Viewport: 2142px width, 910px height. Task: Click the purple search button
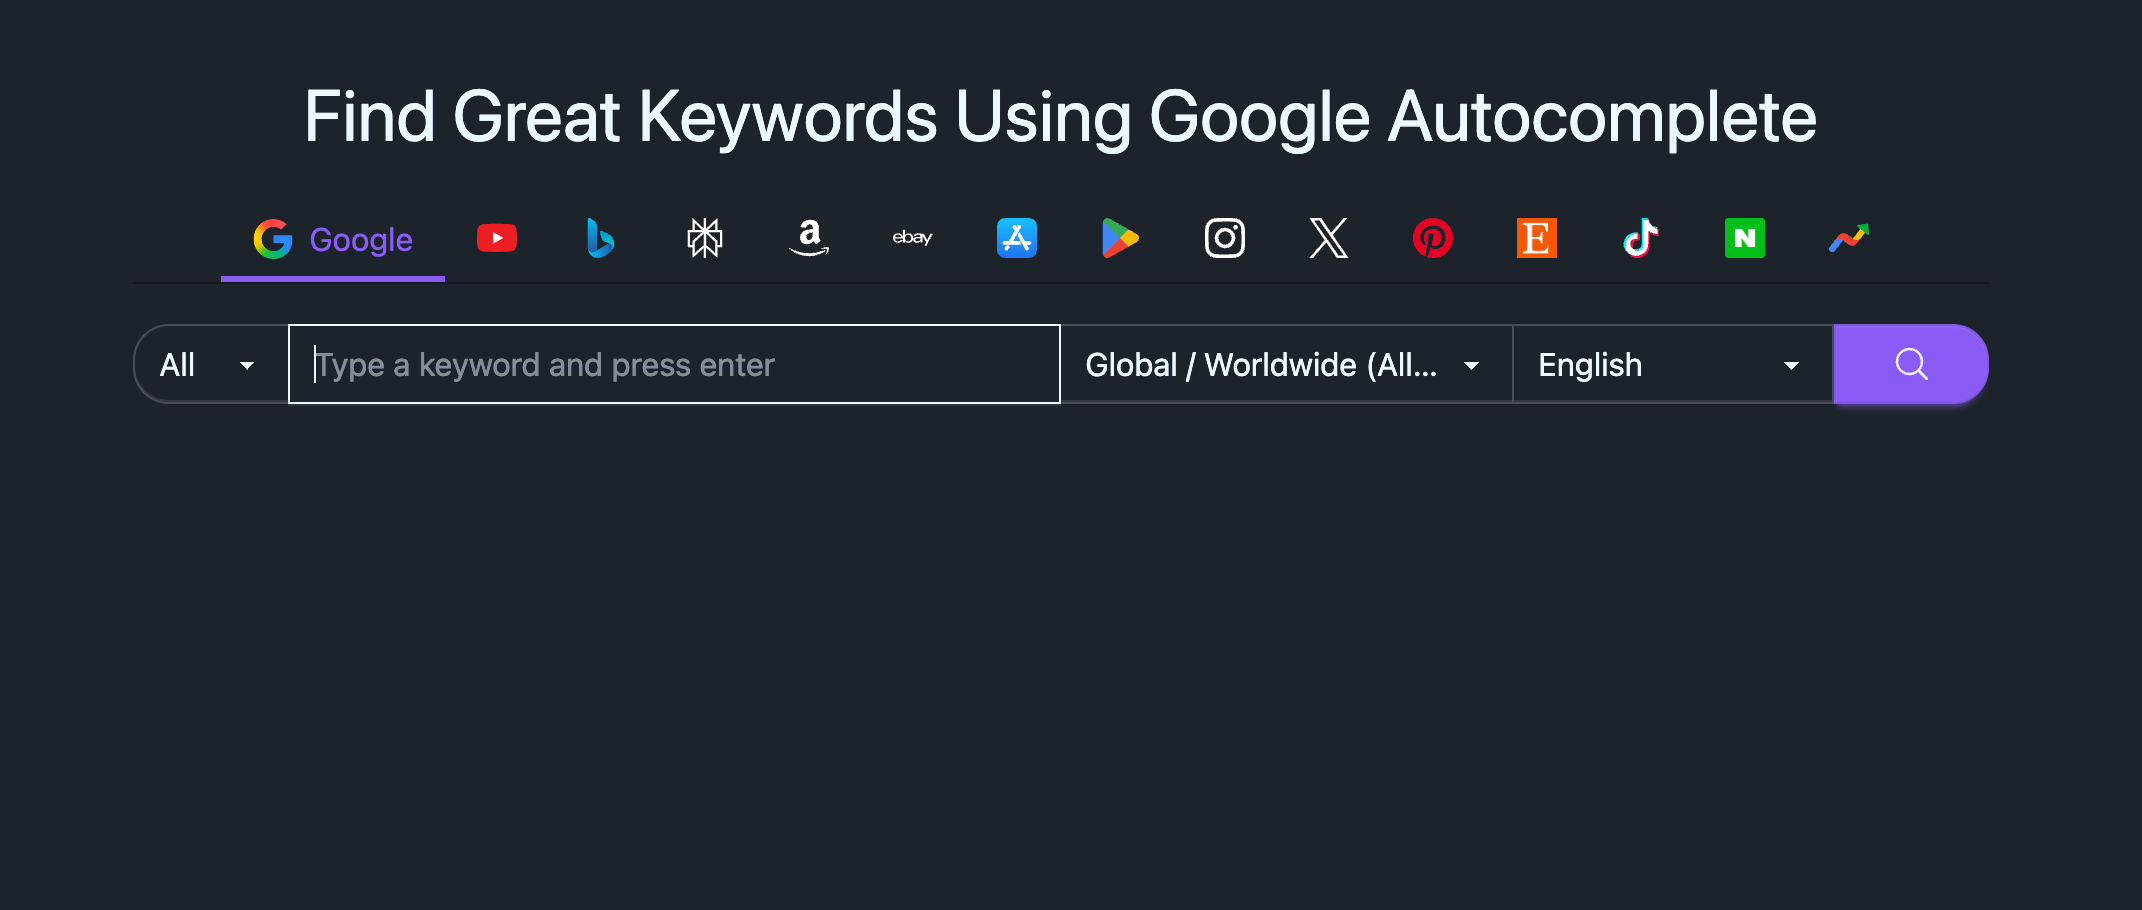pos(1910,364)
